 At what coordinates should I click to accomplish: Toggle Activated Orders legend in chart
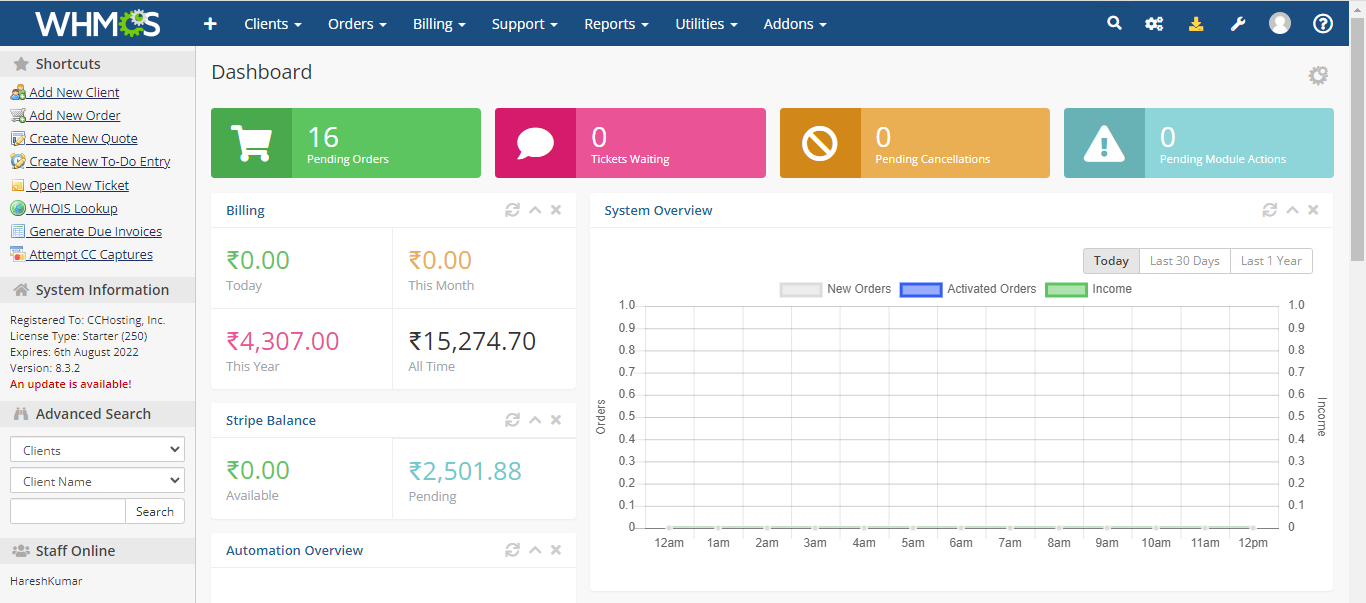tap(968, 289)
